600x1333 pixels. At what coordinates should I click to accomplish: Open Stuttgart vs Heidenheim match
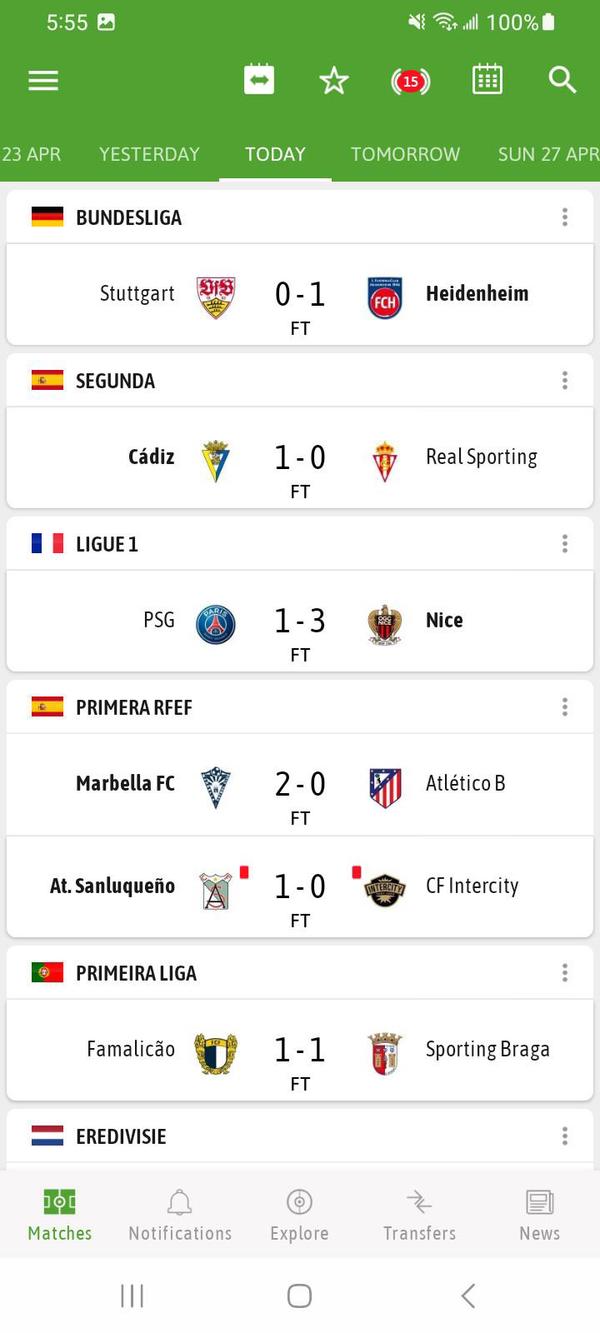(x=300, y=296)
